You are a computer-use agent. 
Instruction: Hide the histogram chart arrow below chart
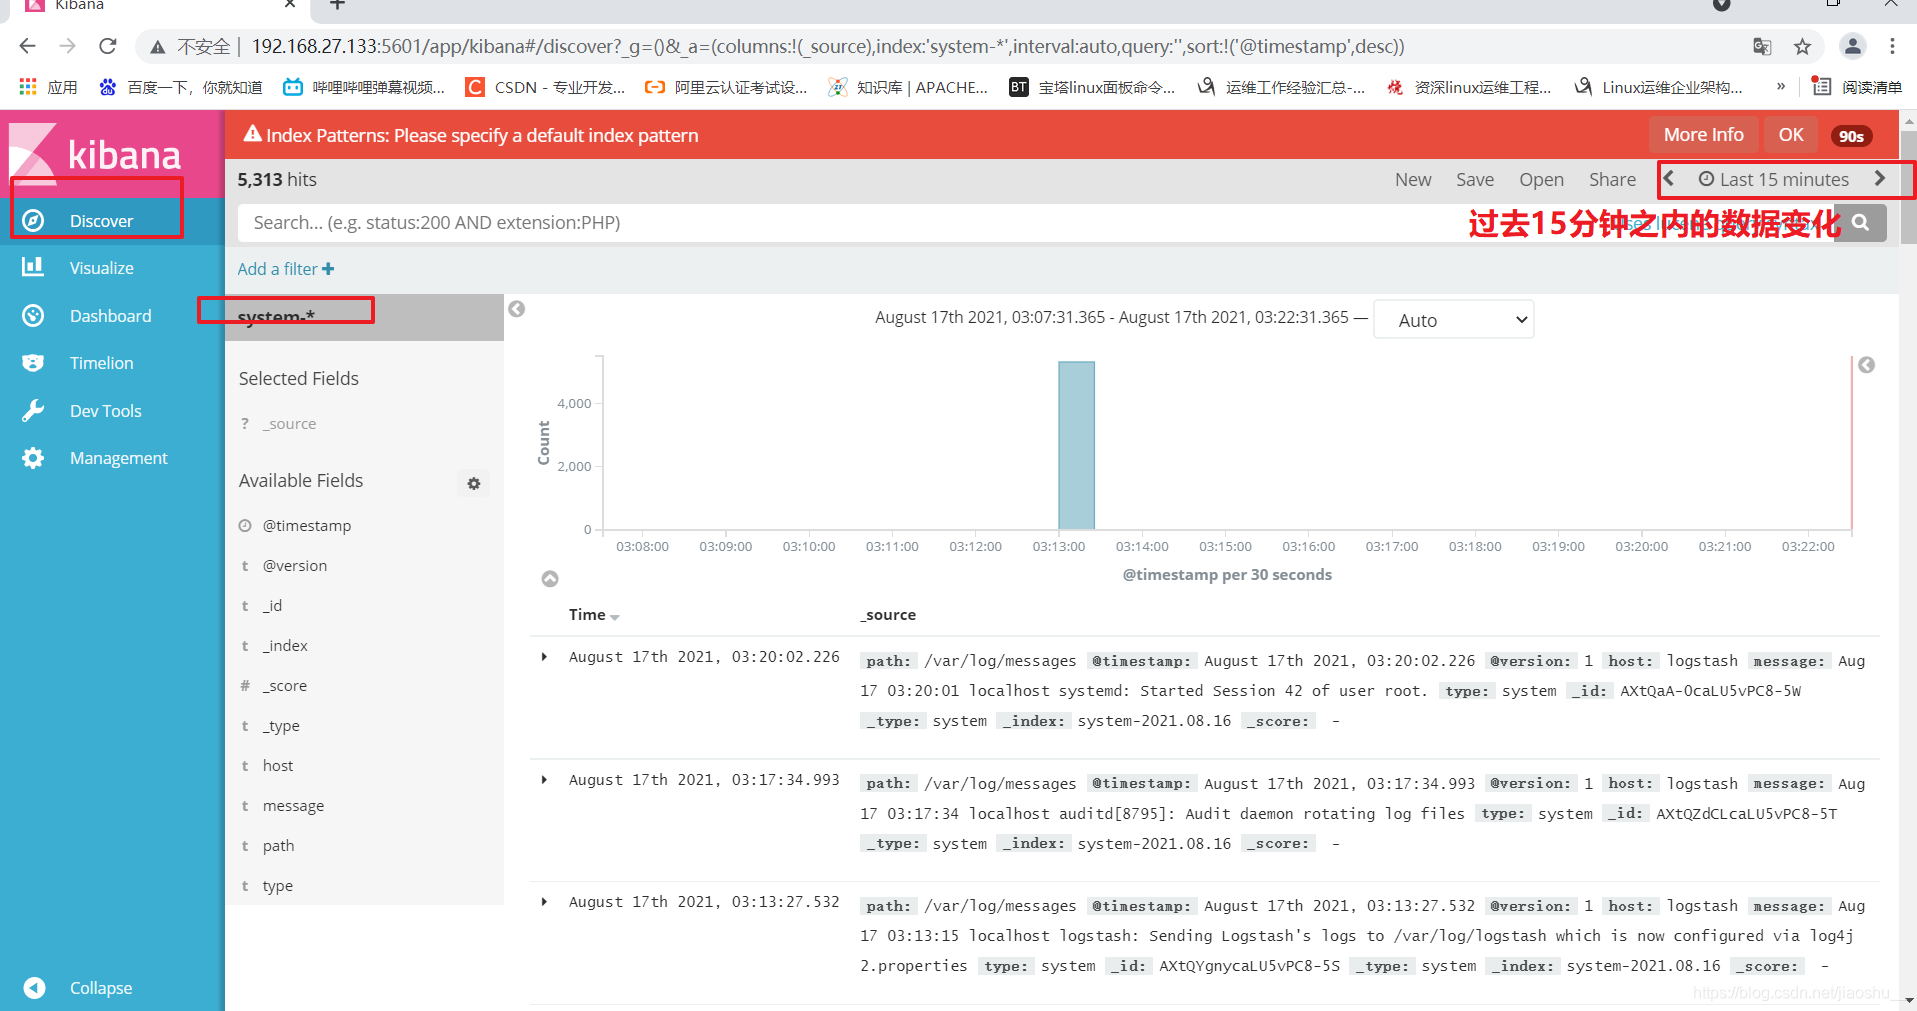coord(550,579)
